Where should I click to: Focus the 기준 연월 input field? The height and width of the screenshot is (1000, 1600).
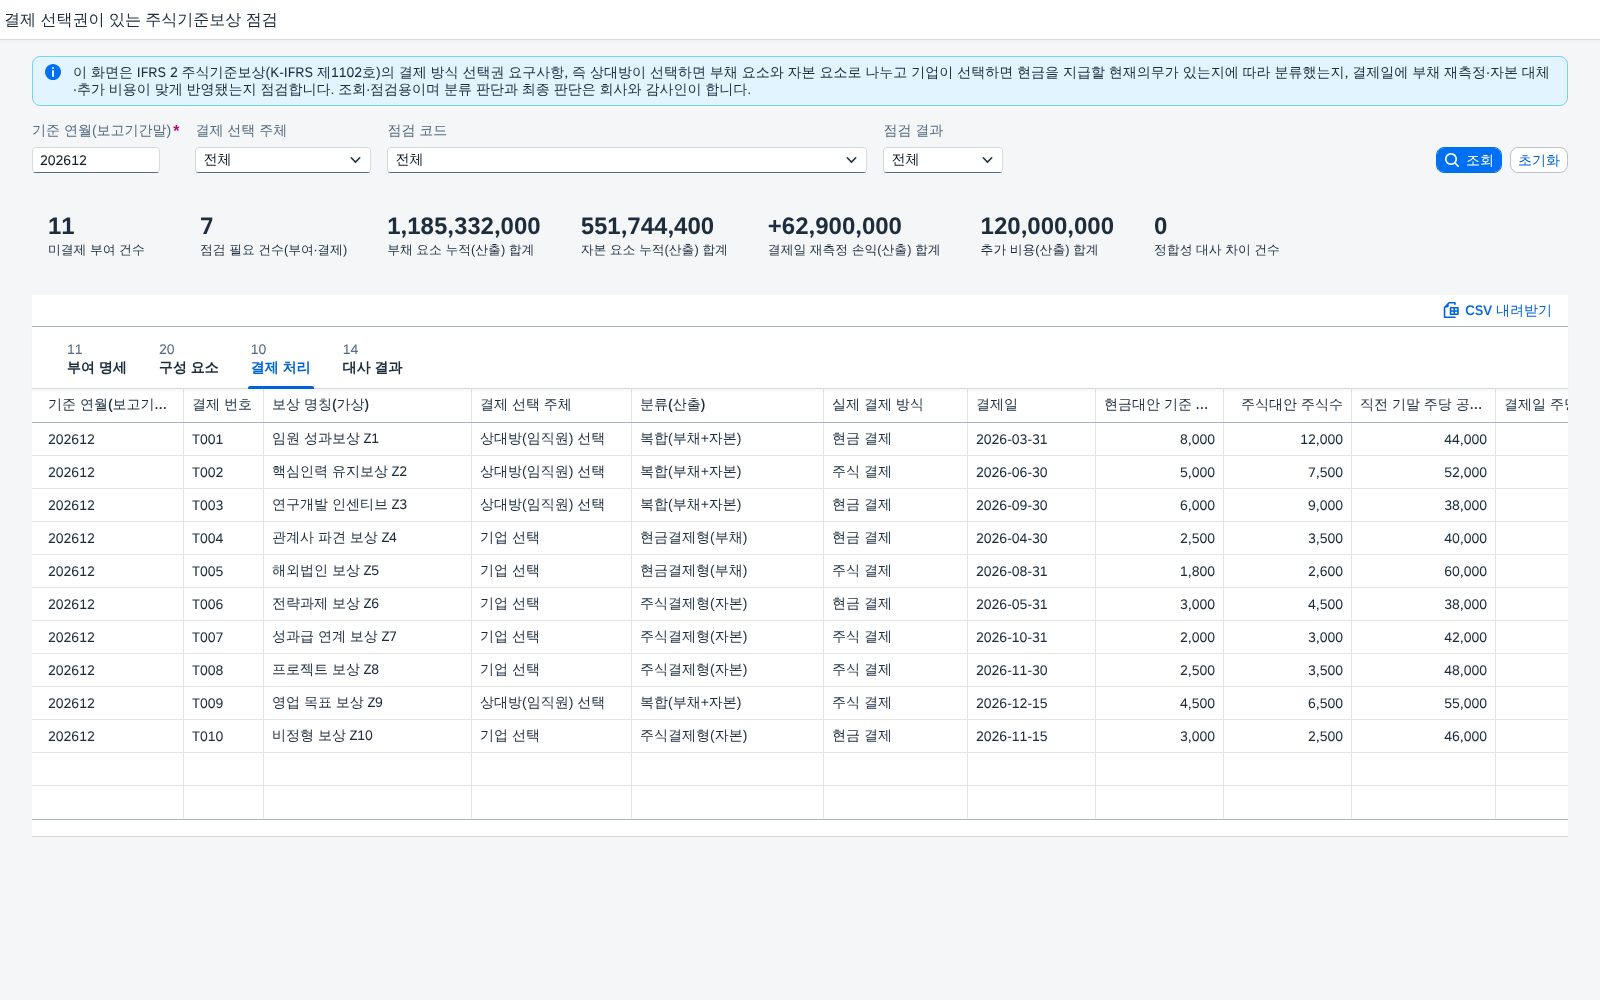96,160
